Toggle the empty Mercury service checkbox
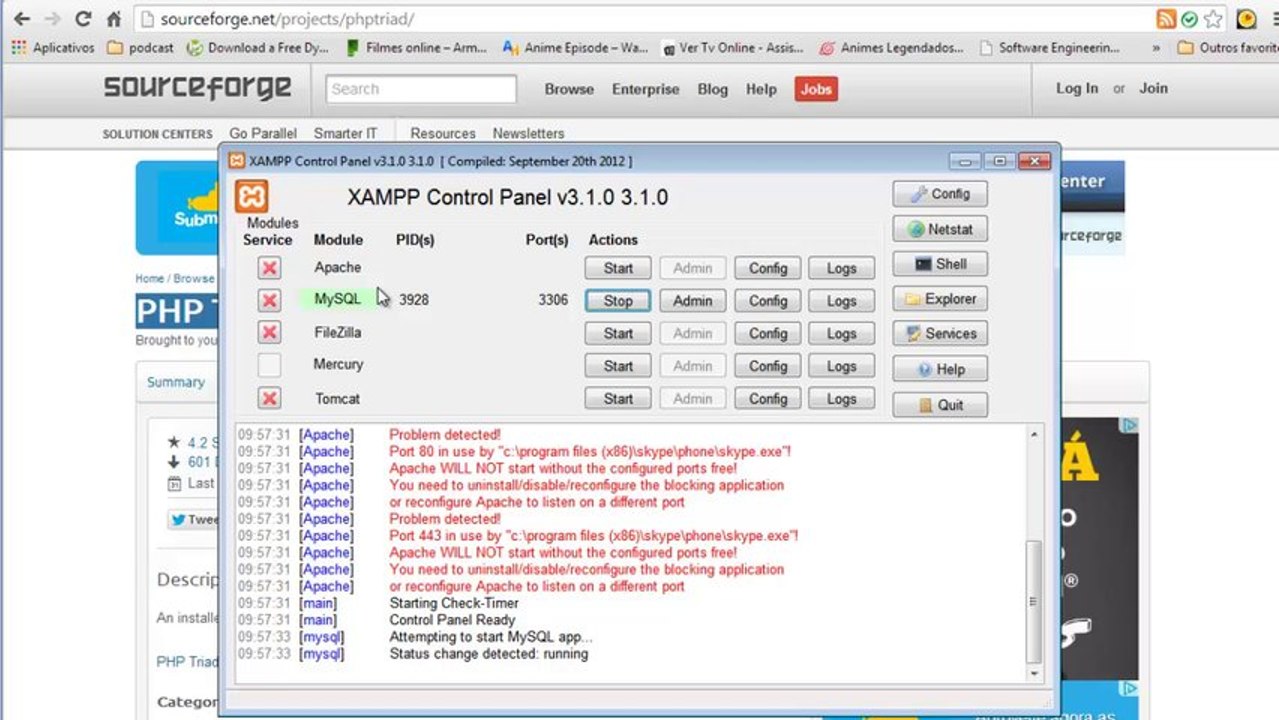The image size is (1279, 720). point(268,365)
